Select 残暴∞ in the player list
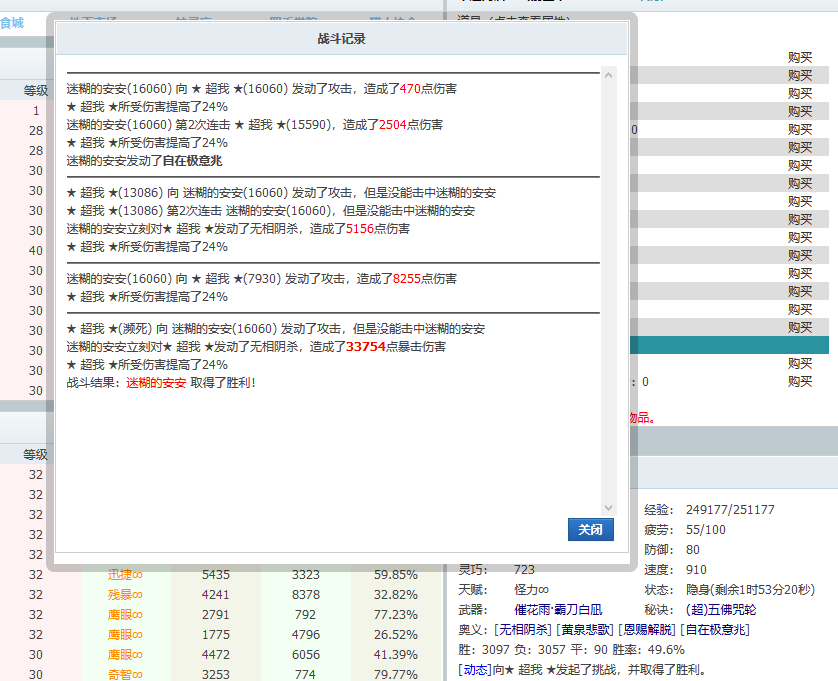The width and height of the screenshot is (838, 681). [x=126, y=594]
